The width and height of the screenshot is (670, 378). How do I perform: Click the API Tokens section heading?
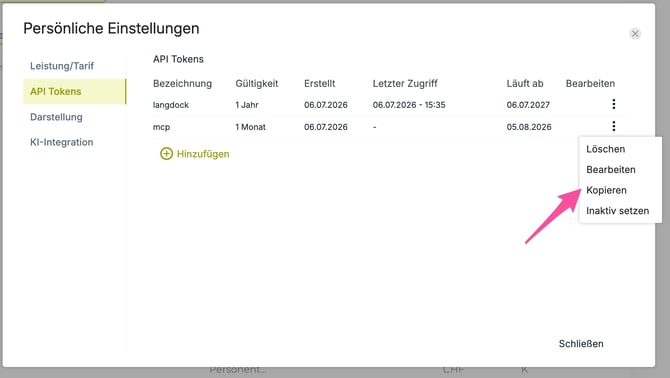(x=178, y=59)
